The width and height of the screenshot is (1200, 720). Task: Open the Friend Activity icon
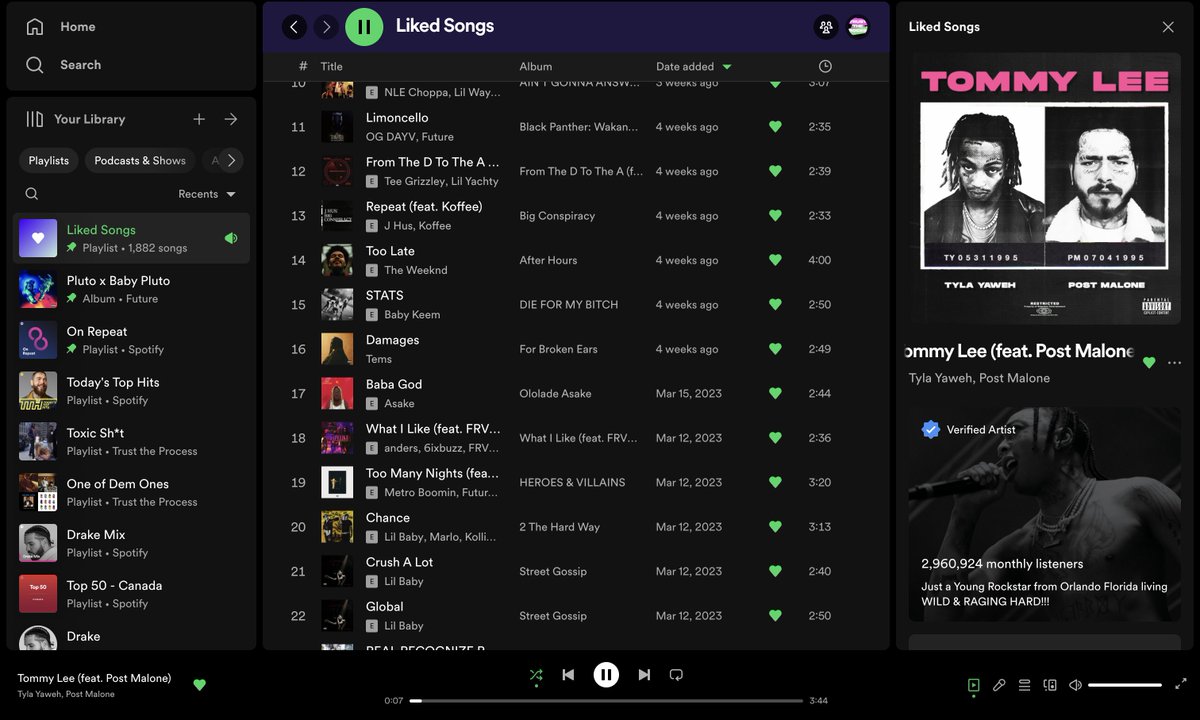826,27
